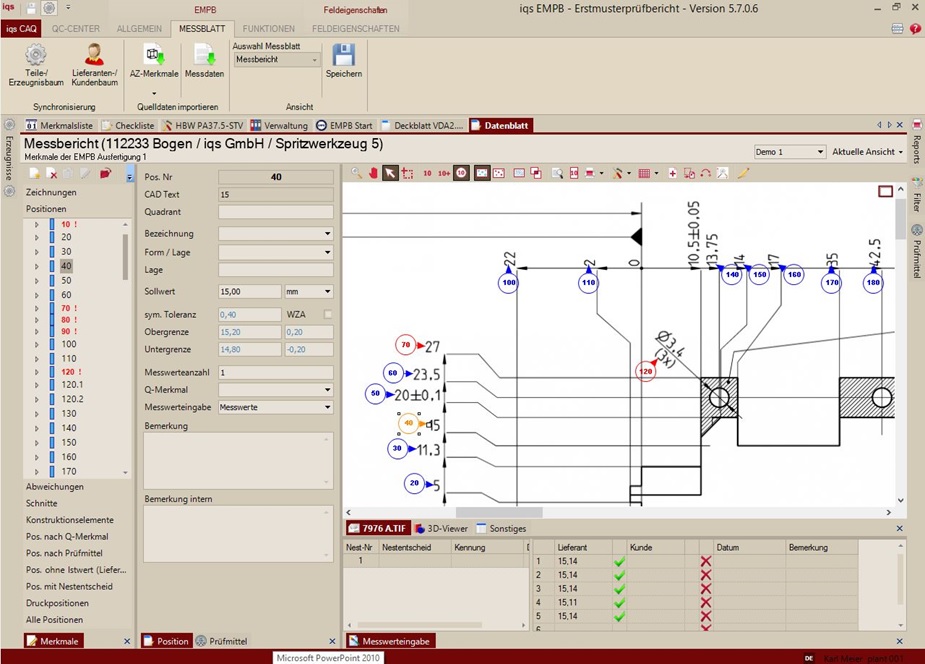This screenshot has height=664, width=925.
Task: Select the magnifier zoom tool in drawing toolbar
Action: (356, 173)
